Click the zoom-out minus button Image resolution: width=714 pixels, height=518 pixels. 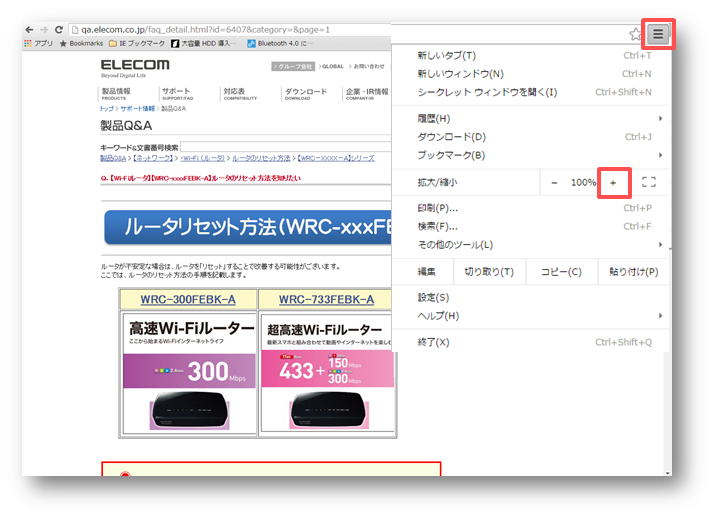[554, 183]
